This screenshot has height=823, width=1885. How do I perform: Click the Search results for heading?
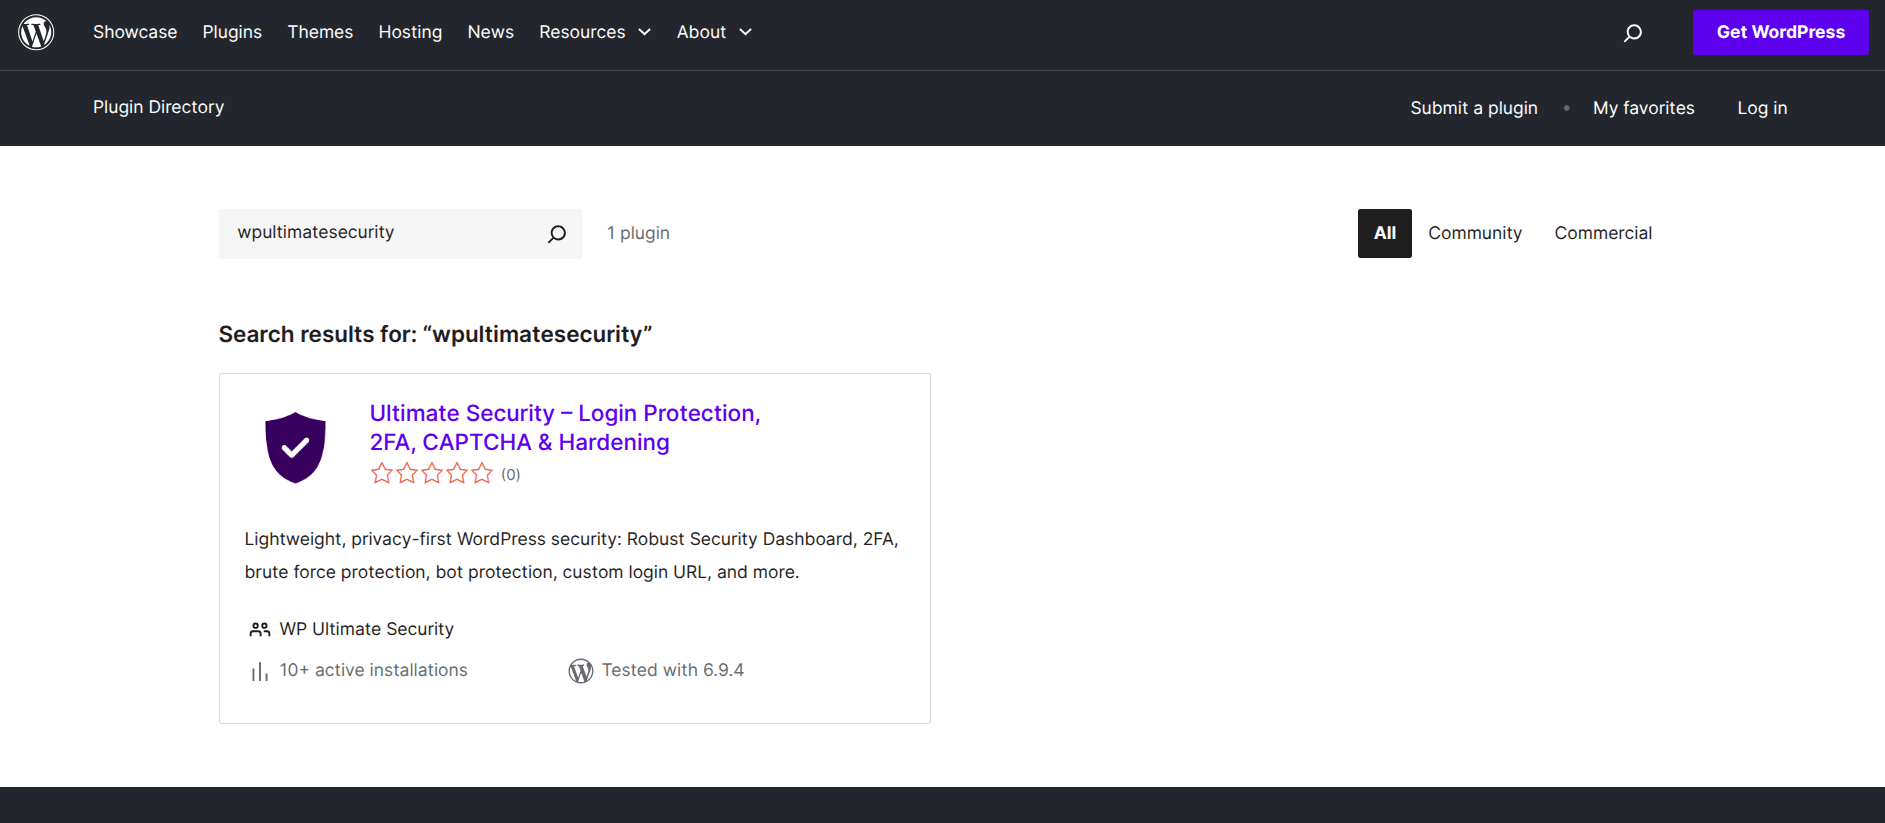(435, 334)
